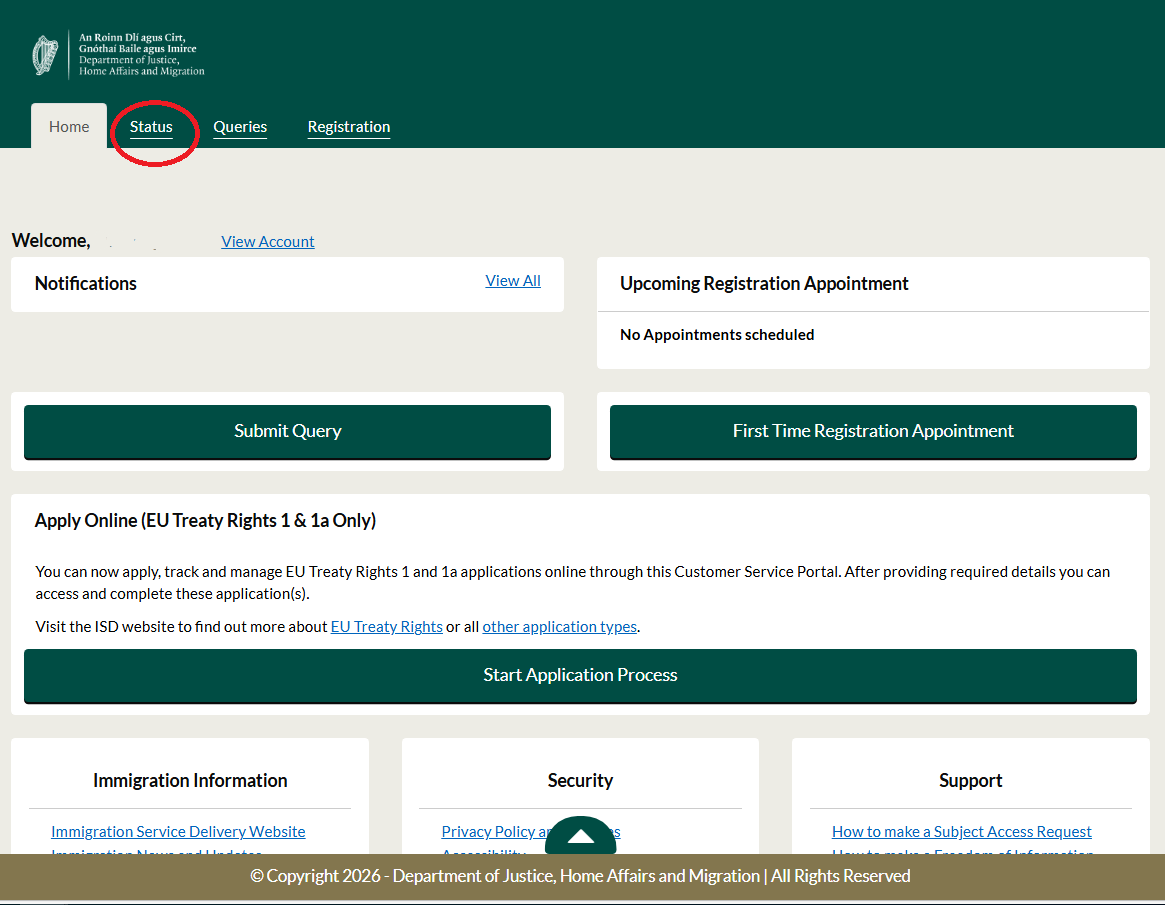Click the copyright footer text
This screenshot has width=1165, height=905.
(x=580, y=877)
